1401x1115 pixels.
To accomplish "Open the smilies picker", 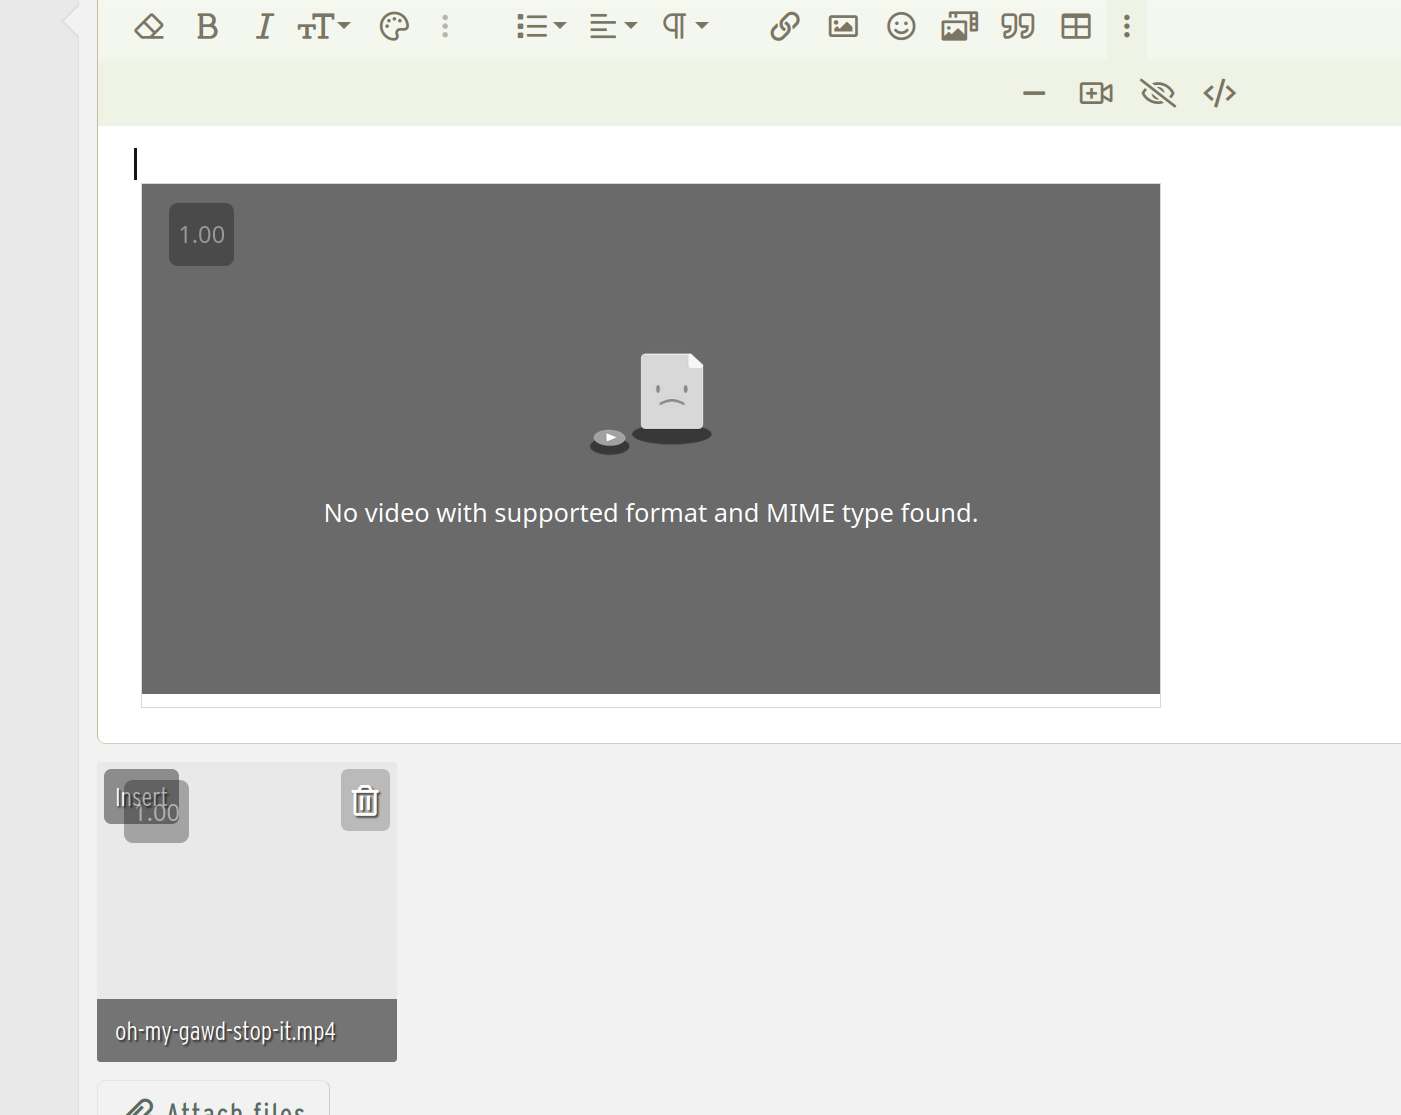I will [901, 27].
